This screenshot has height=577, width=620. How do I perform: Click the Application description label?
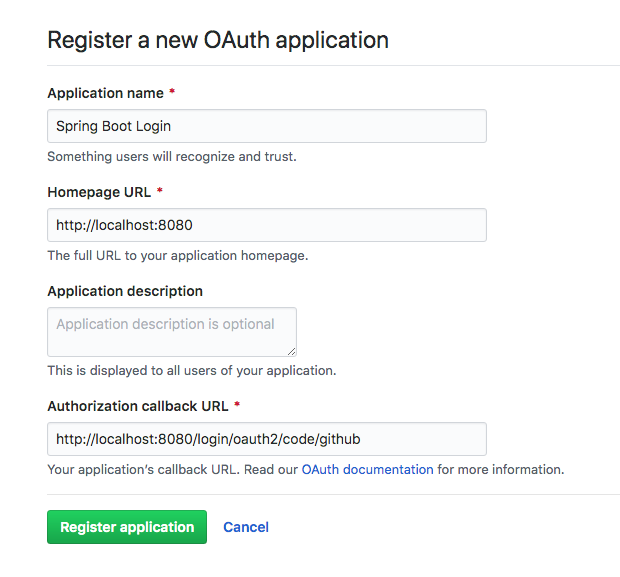125,291
